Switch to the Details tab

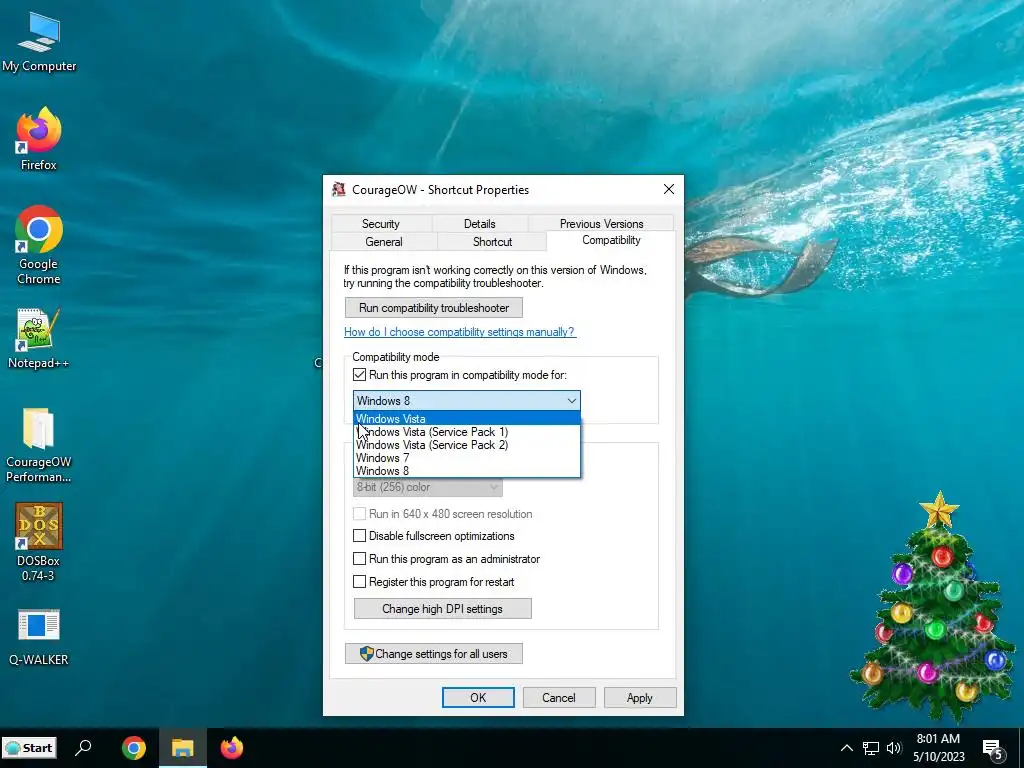pos(479,223)
